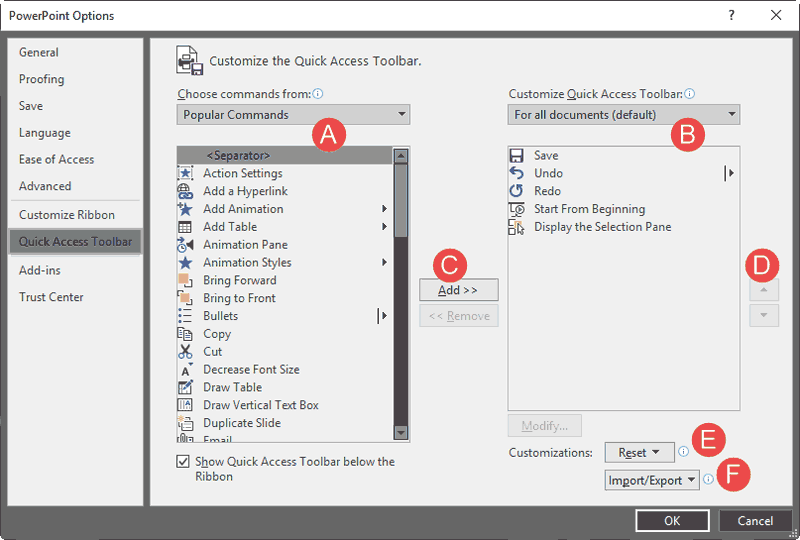
Task: Click the Bullets list icon
Action: 185,316
